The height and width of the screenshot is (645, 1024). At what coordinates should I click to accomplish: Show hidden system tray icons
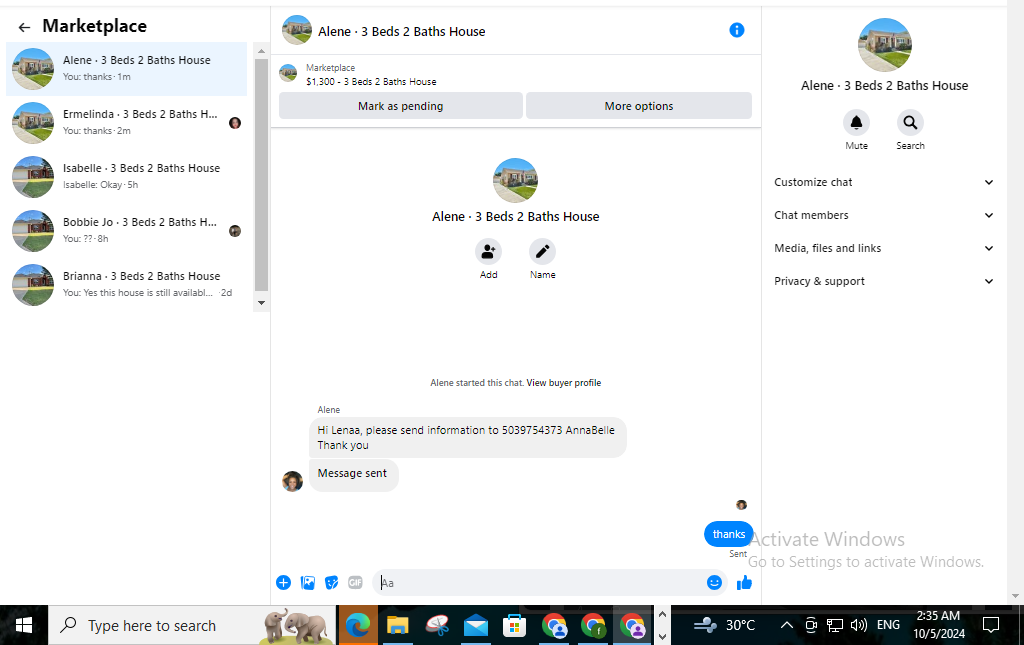(x=787, y=625)
